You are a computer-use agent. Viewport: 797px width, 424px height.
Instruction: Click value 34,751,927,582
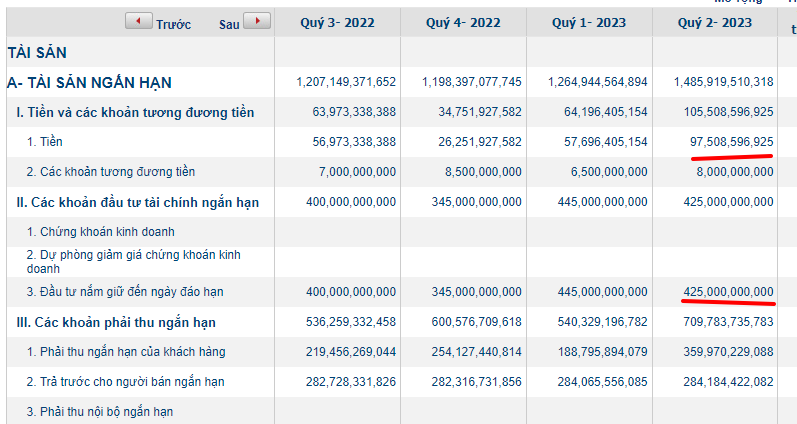480,112
